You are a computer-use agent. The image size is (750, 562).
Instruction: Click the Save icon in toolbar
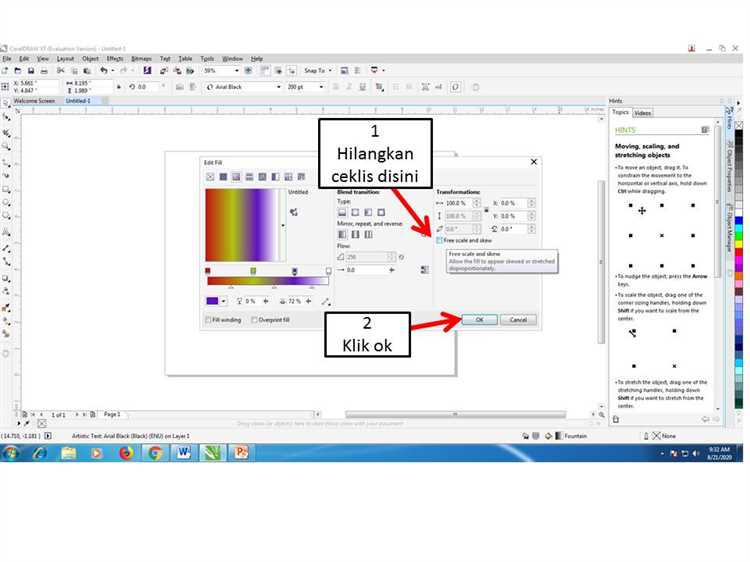[x=31, y=71]
